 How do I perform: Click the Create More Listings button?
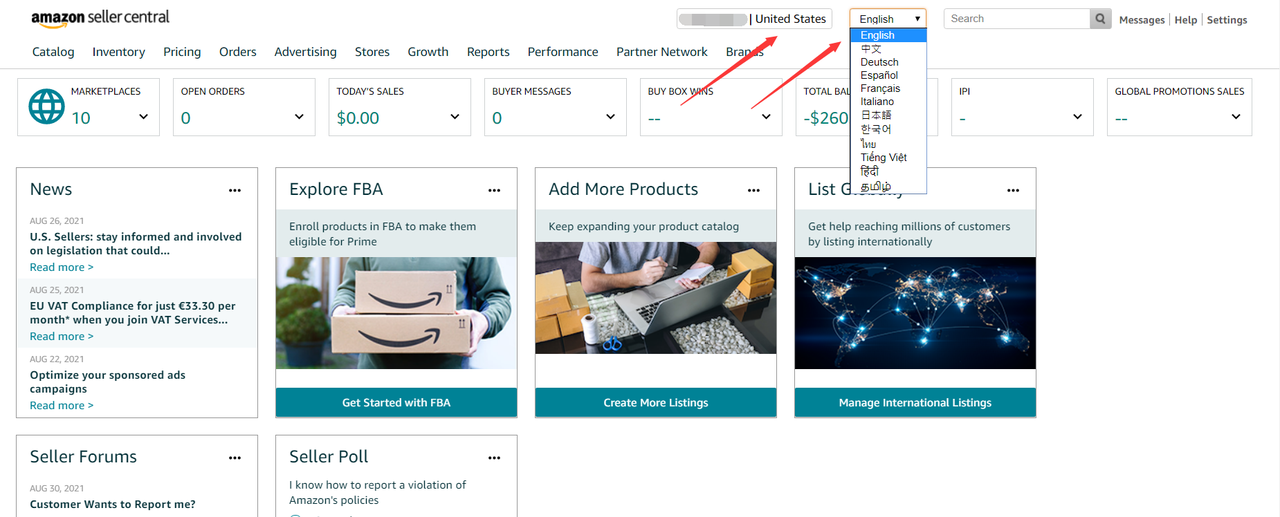coord(655,403)
